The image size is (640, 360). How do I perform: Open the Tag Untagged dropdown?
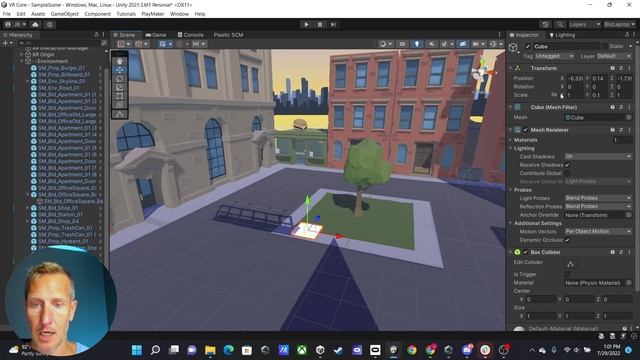(x=554, y=56)
